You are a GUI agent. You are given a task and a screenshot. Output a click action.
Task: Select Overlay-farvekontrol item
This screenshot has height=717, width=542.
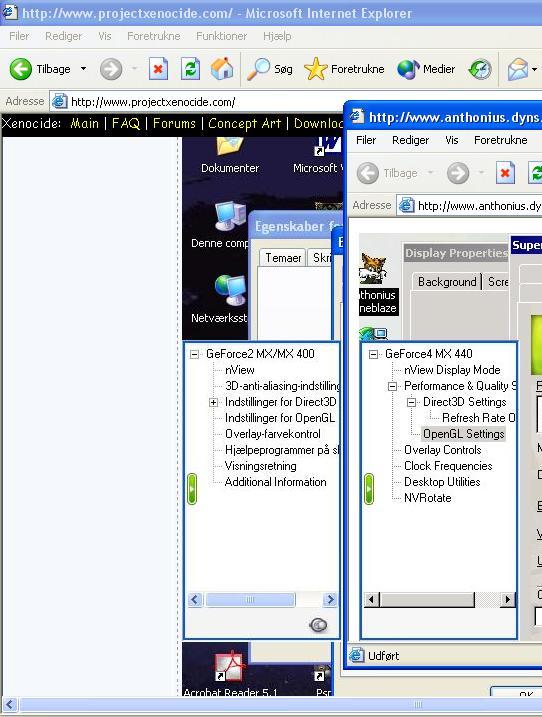click(273, 434)
